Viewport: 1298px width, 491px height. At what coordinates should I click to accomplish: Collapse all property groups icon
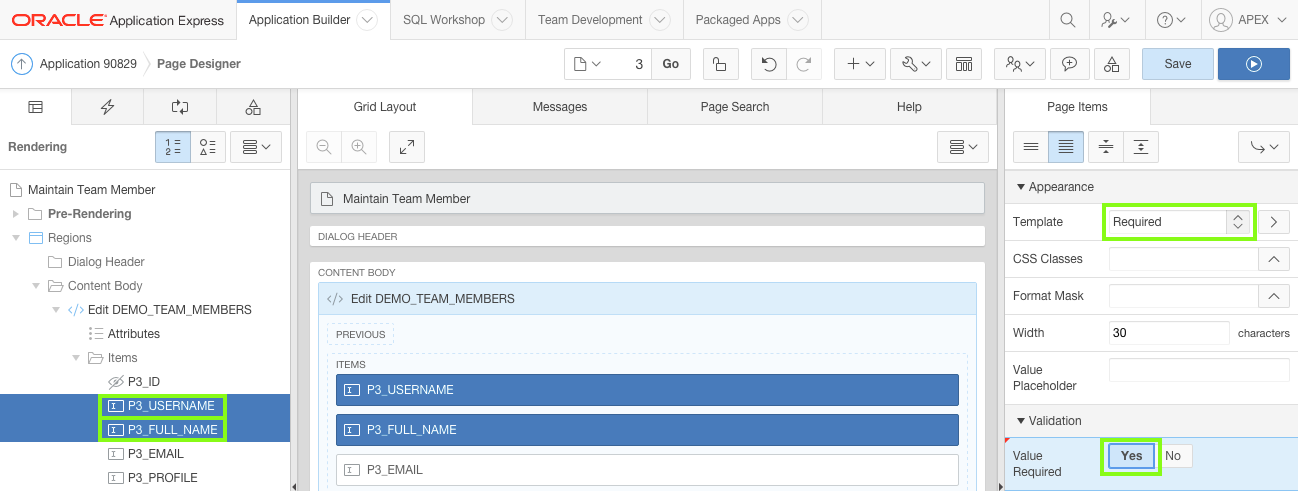tap(1106, 147)
